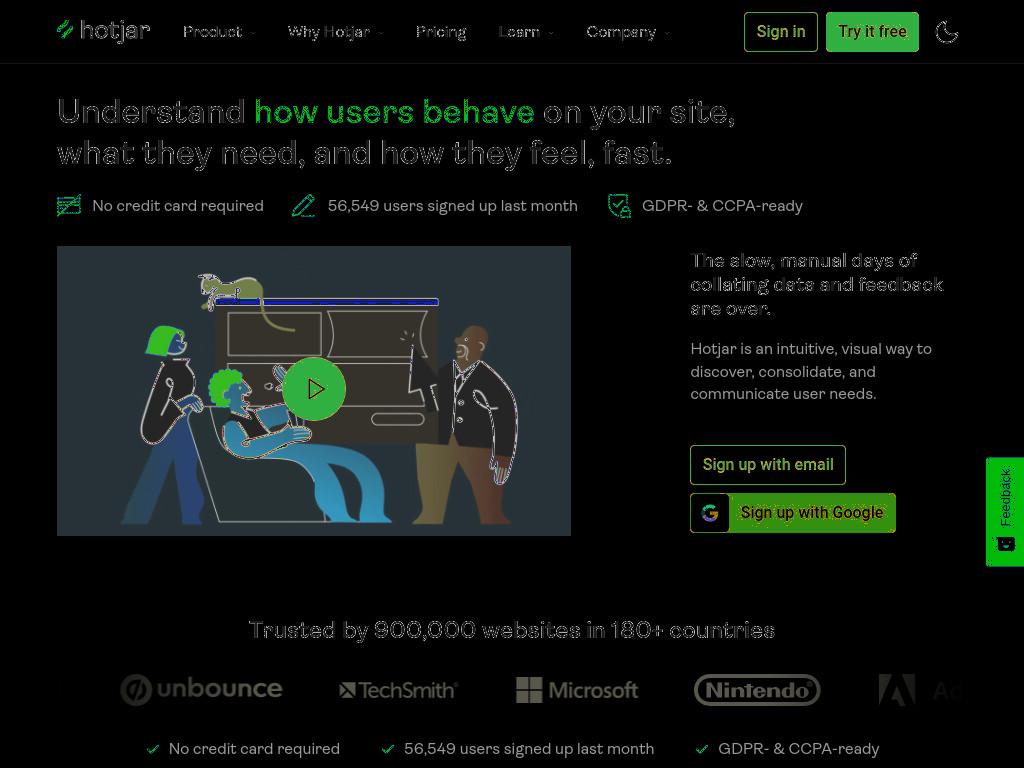This screenshot has width=1024, height=768.
Task: Play the intro video
Action: pyautogui.click(x=314, y=389)
